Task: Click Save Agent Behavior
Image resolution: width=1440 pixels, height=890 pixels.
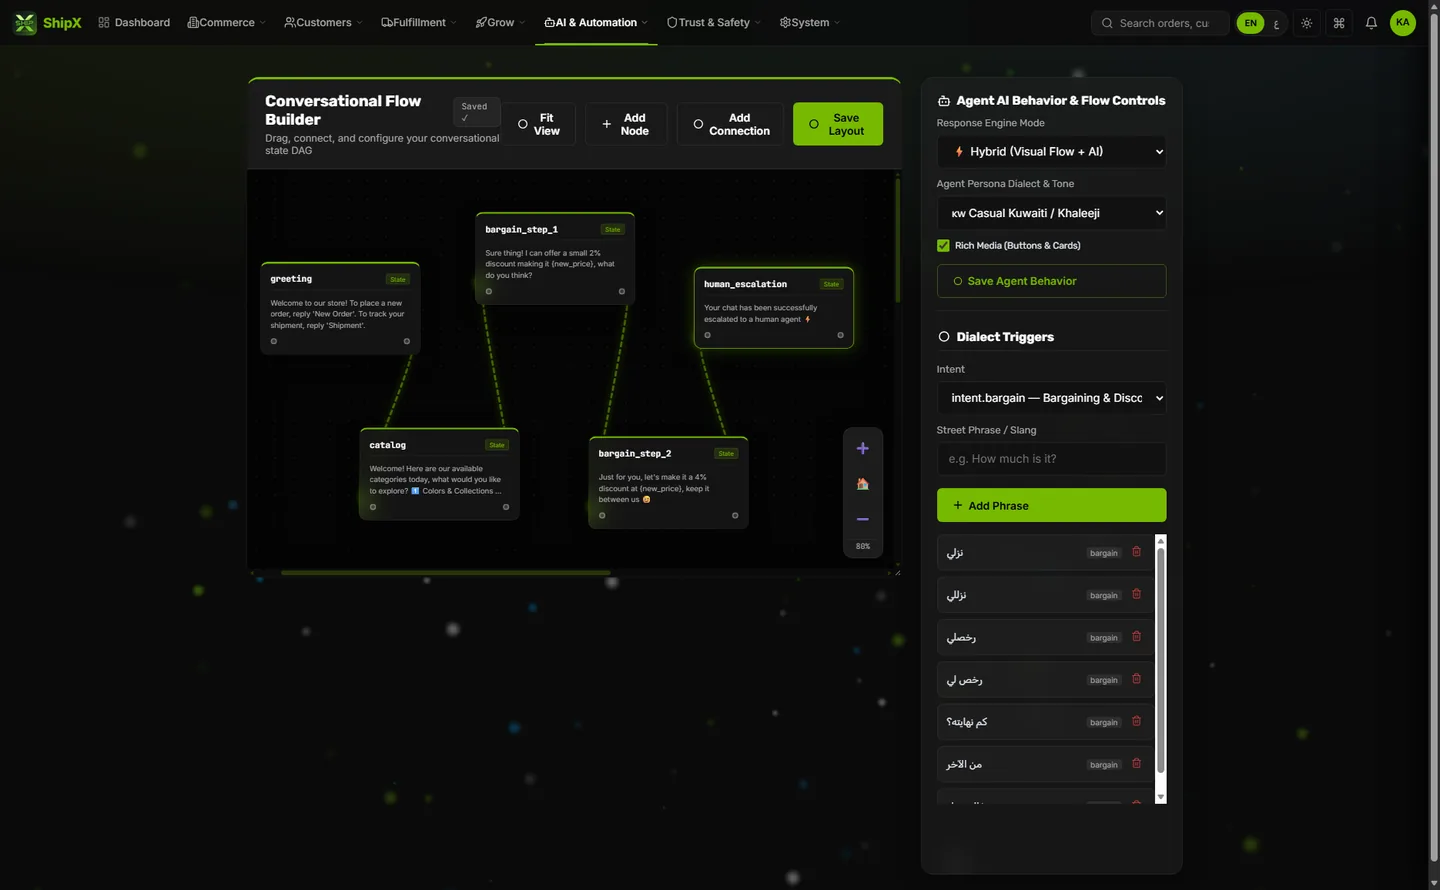Action: (1051, 281)
